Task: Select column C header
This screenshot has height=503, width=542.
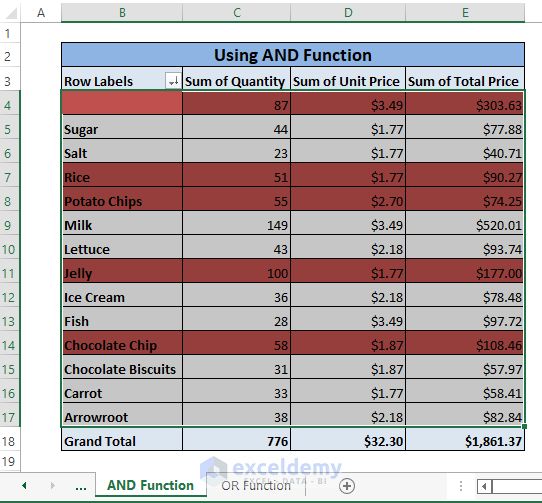Action: click(x=236, y=13)
